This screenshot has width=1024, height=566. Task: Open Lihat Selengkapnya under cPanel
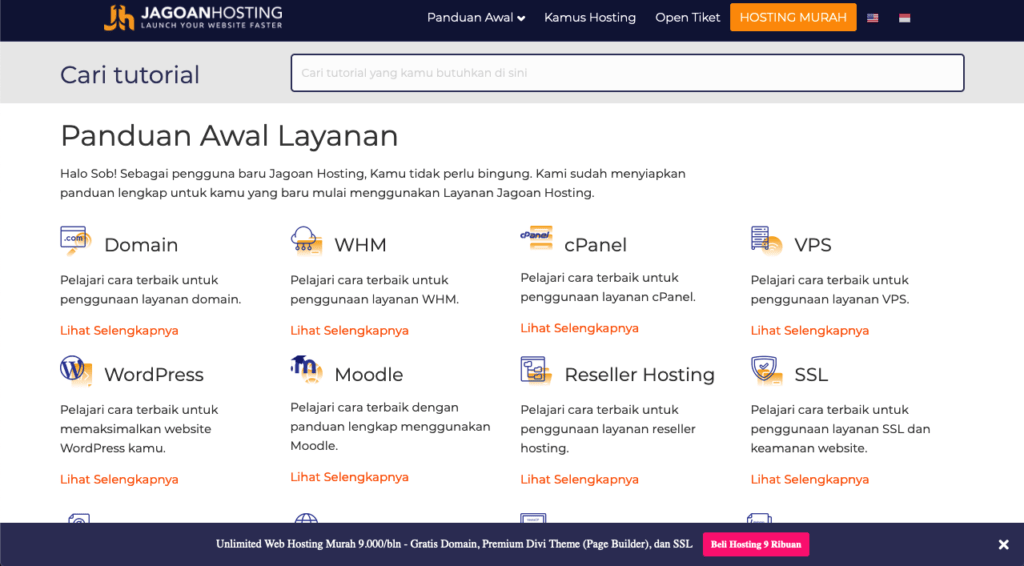(x=579, y=328)
